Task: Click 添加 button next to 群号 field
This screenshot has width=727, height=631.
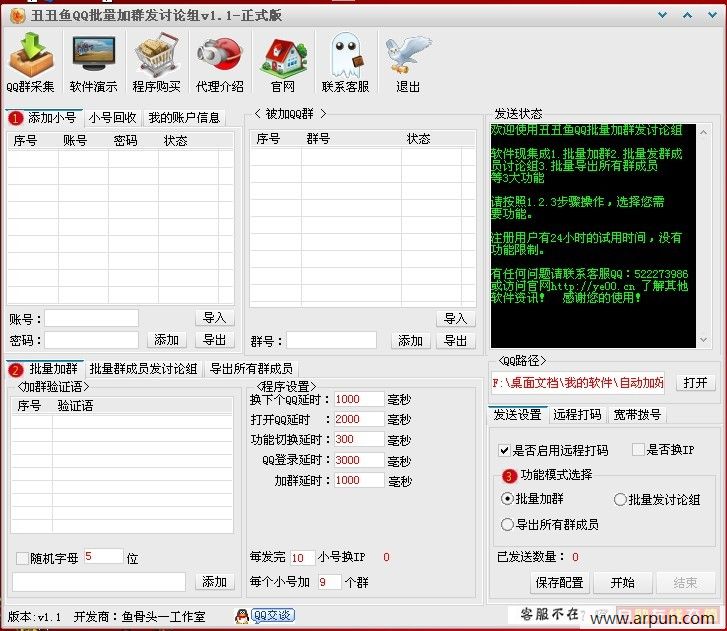Action: [410, 341]
